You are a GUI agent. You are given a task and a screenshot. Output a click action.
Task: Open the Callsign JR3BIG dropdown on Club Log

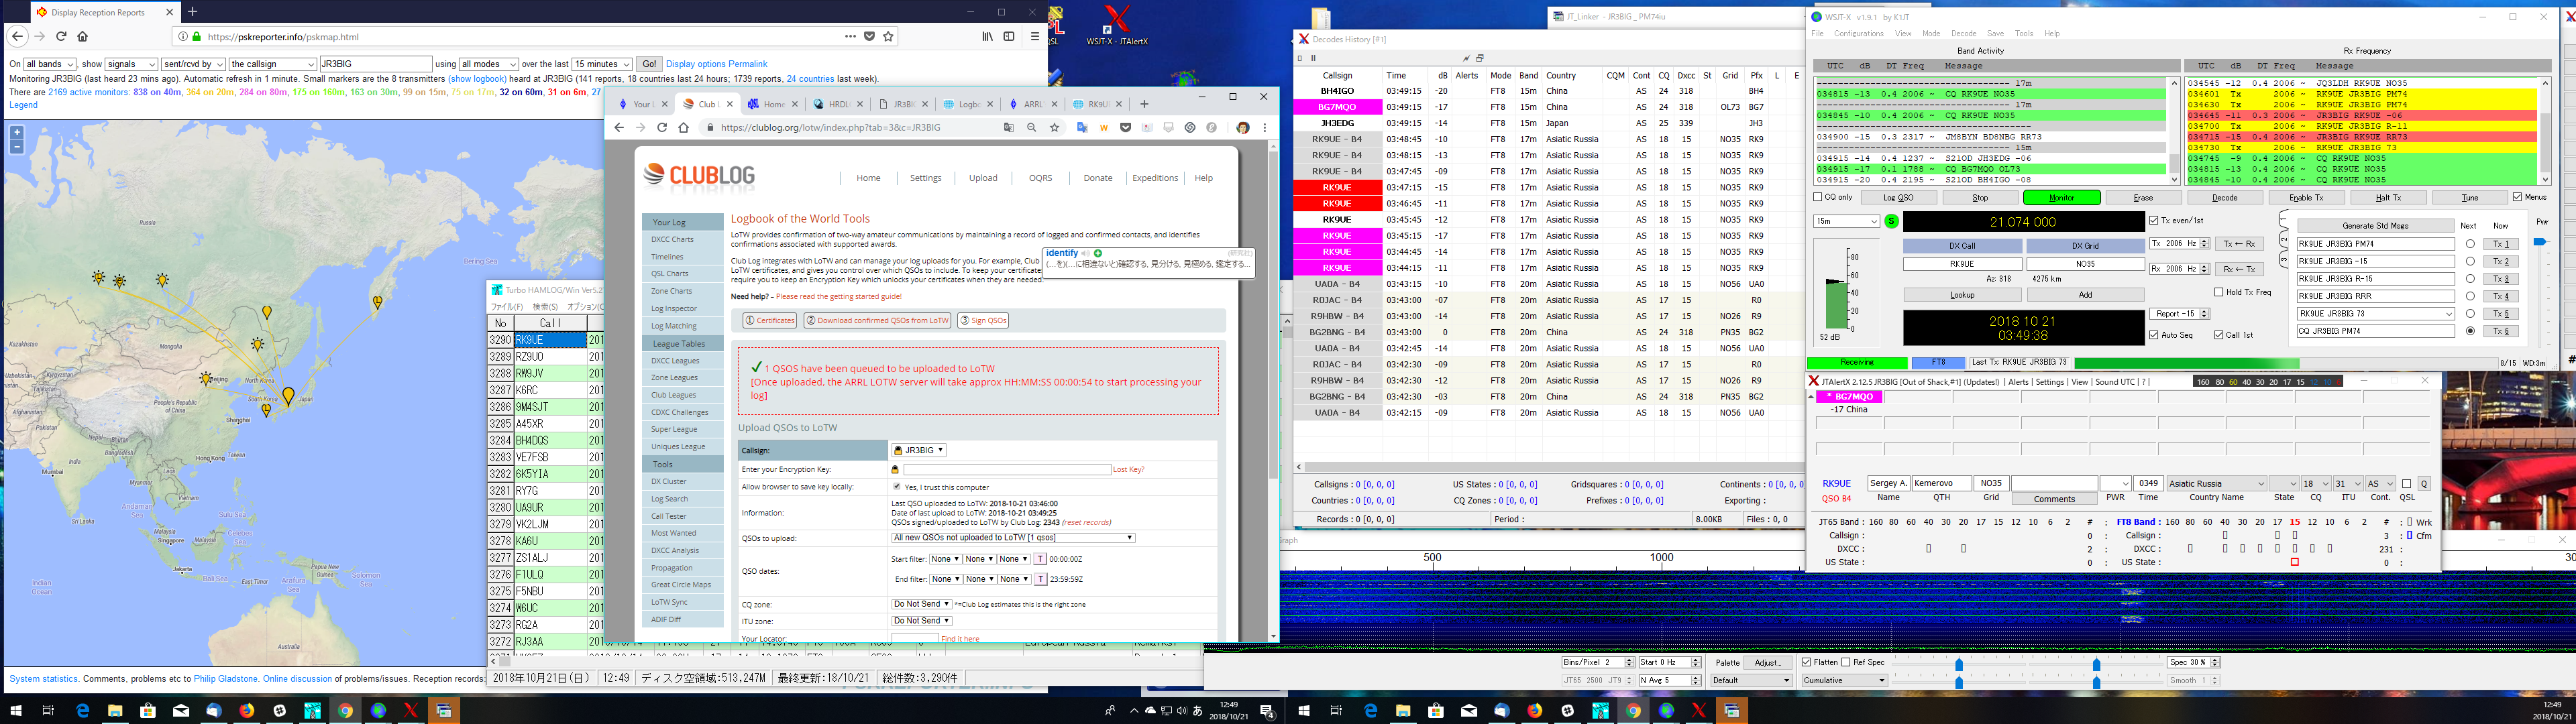(x=919, y=450)
